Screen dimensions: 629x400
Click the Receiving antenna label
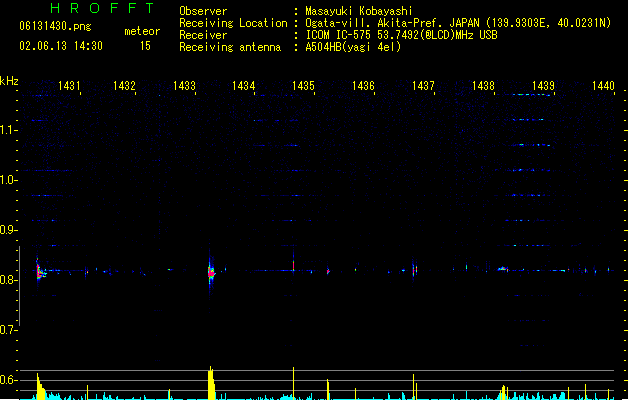(230, 47)
